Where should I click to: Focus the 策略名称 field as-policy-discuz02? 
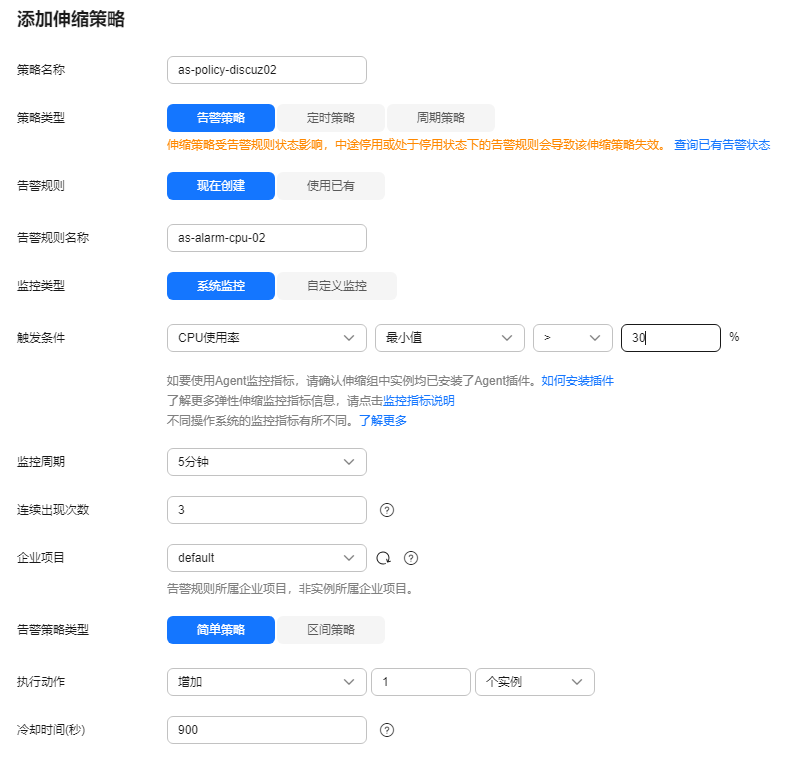(267, 70)
